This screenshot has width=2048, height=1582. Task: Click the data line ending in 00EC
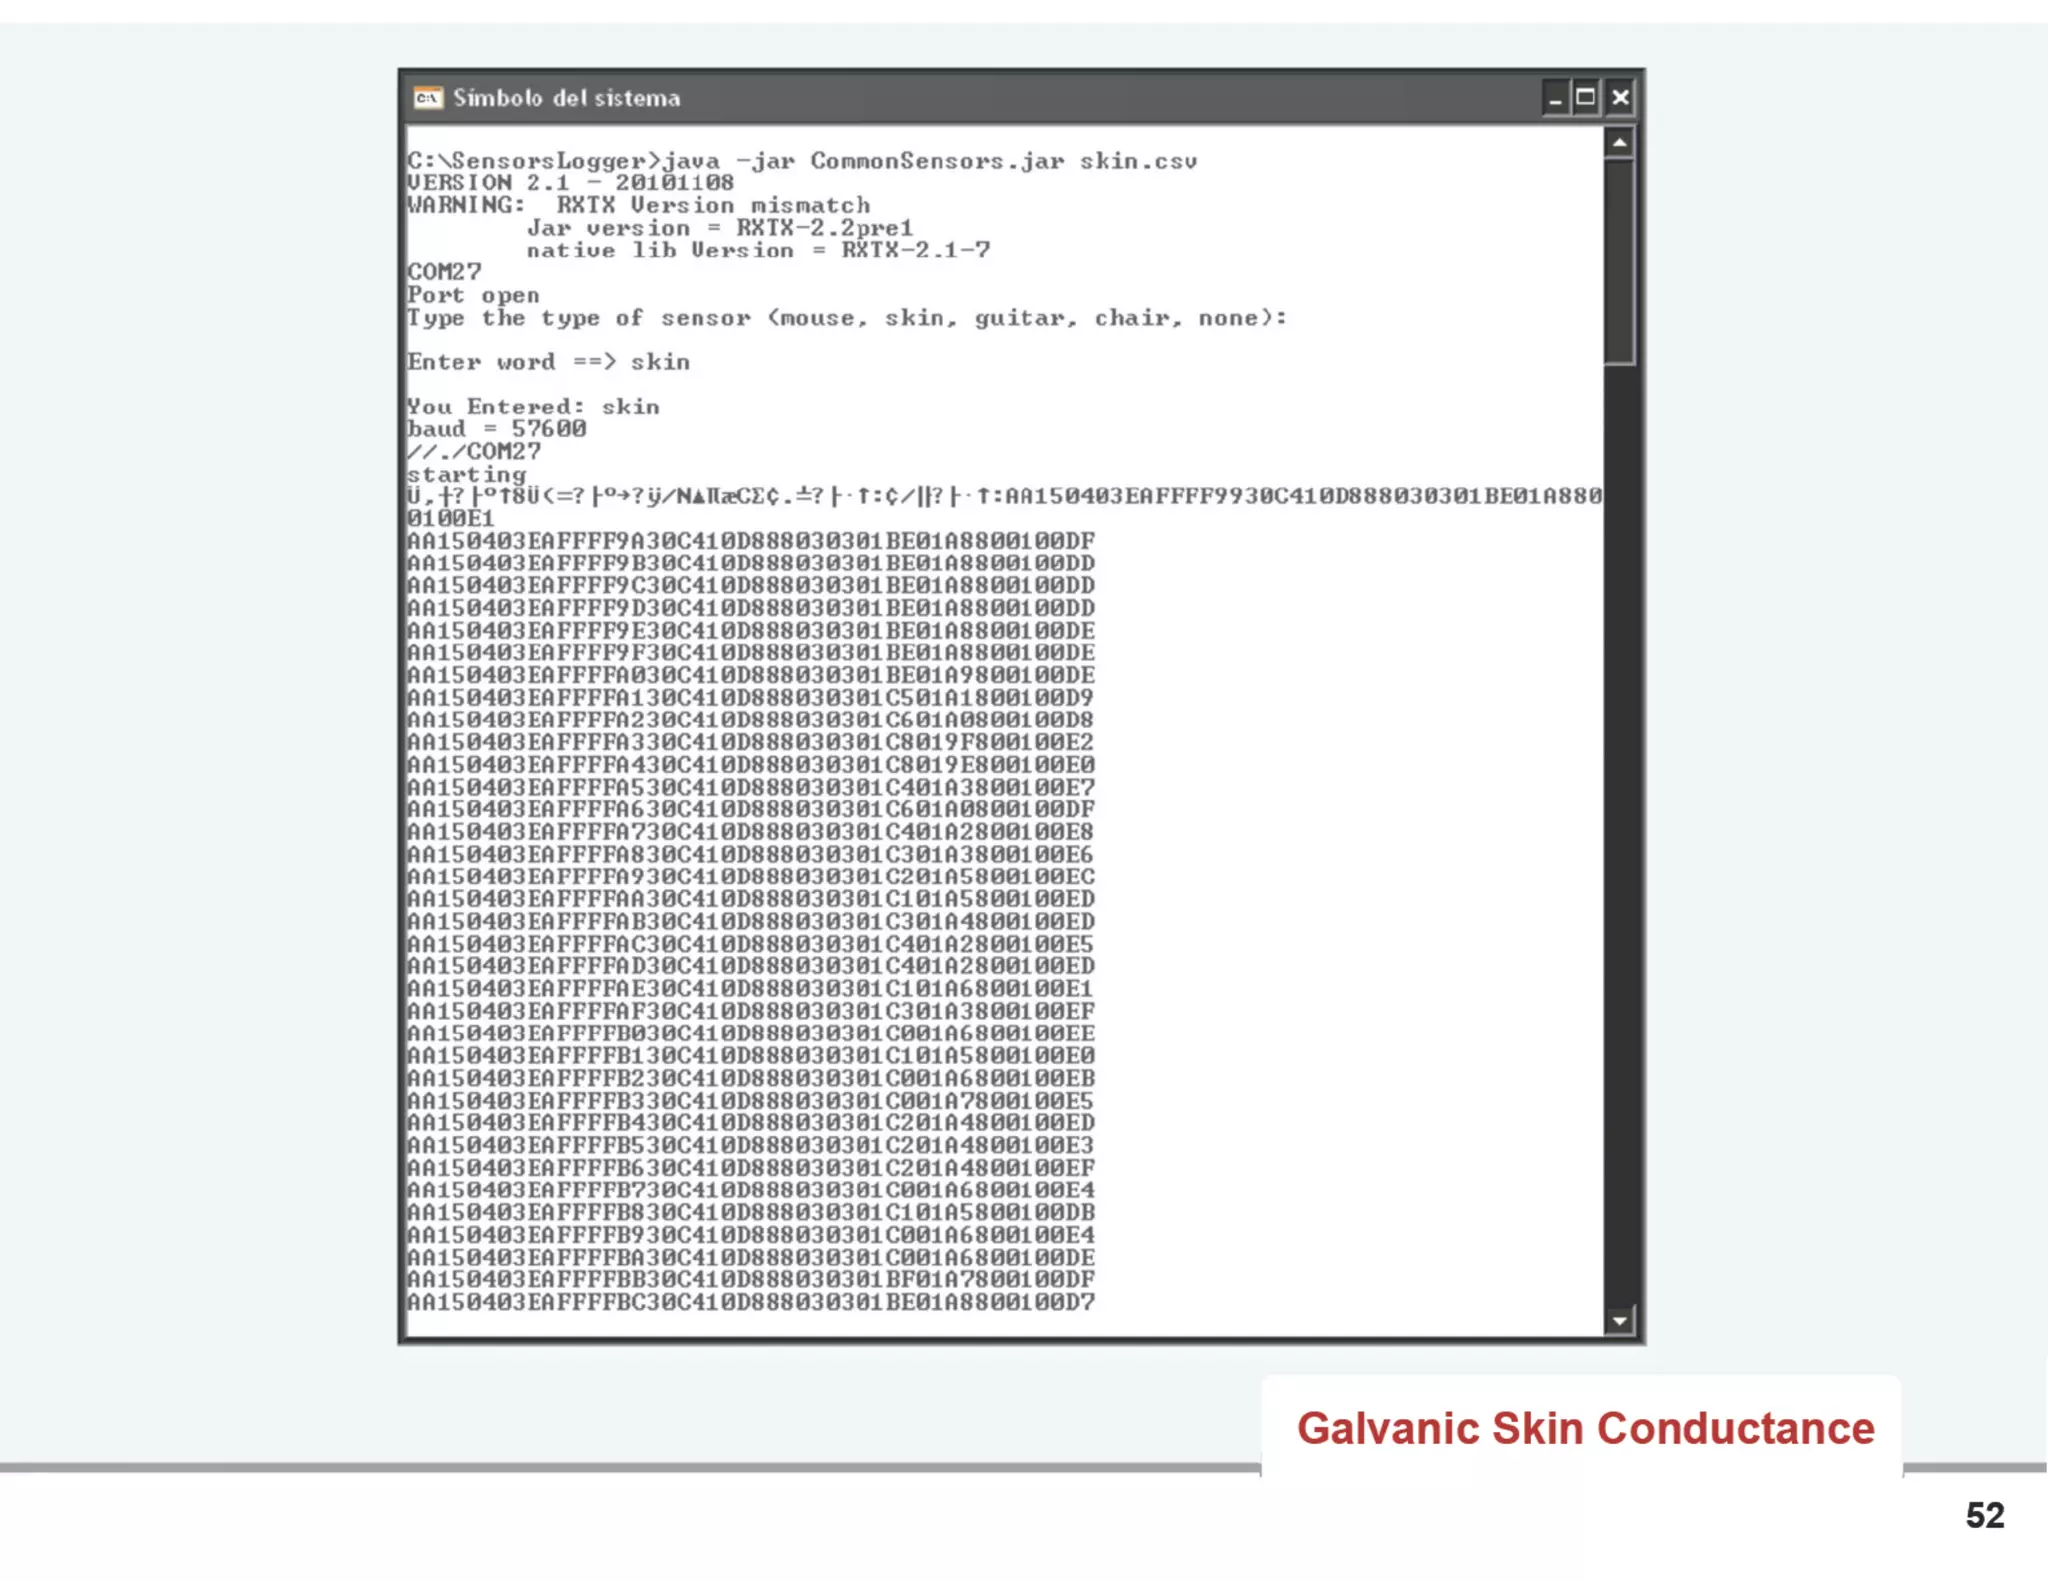point(750,876)
